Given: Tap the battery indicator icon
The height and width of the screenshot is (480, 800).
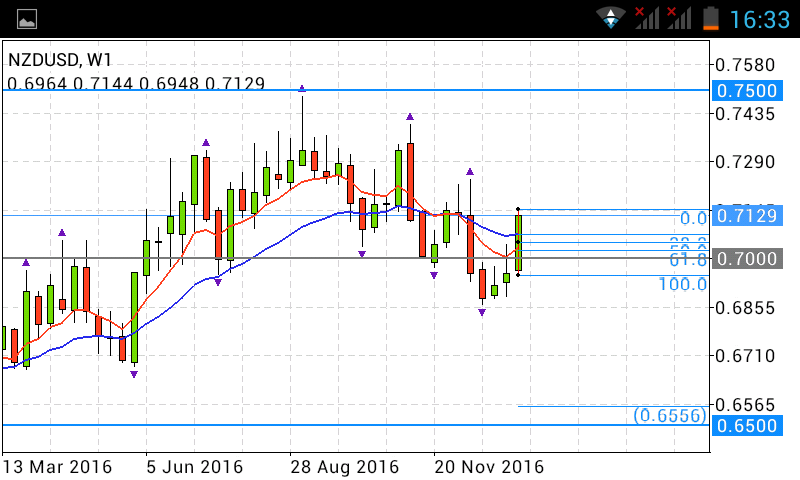Looking at the screenshot, I should click(x=711, y=19).
